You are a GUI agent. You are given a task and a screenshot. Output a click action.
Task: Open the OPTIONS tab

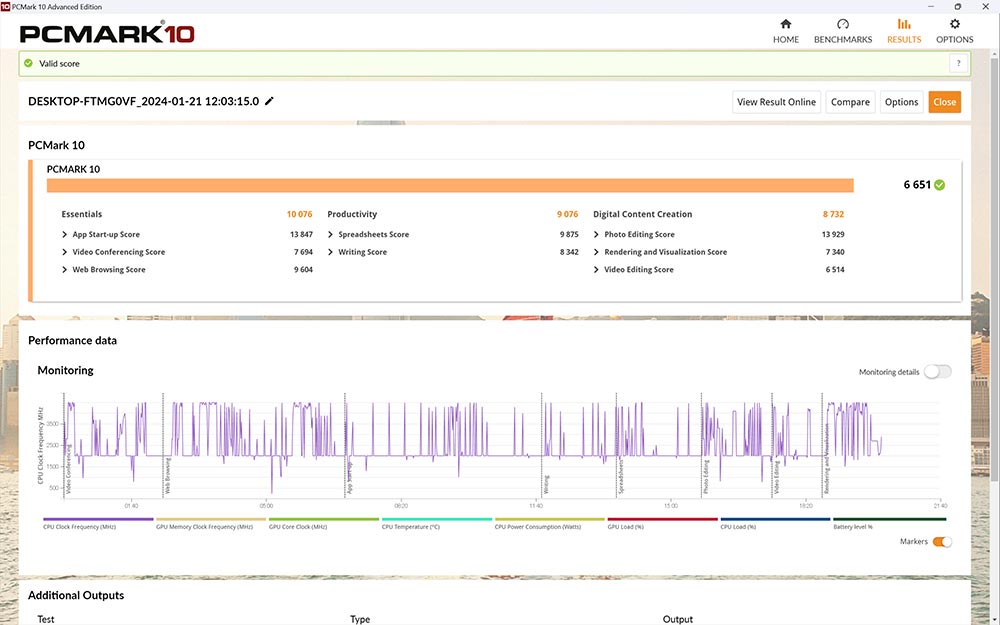click(954, 31)
